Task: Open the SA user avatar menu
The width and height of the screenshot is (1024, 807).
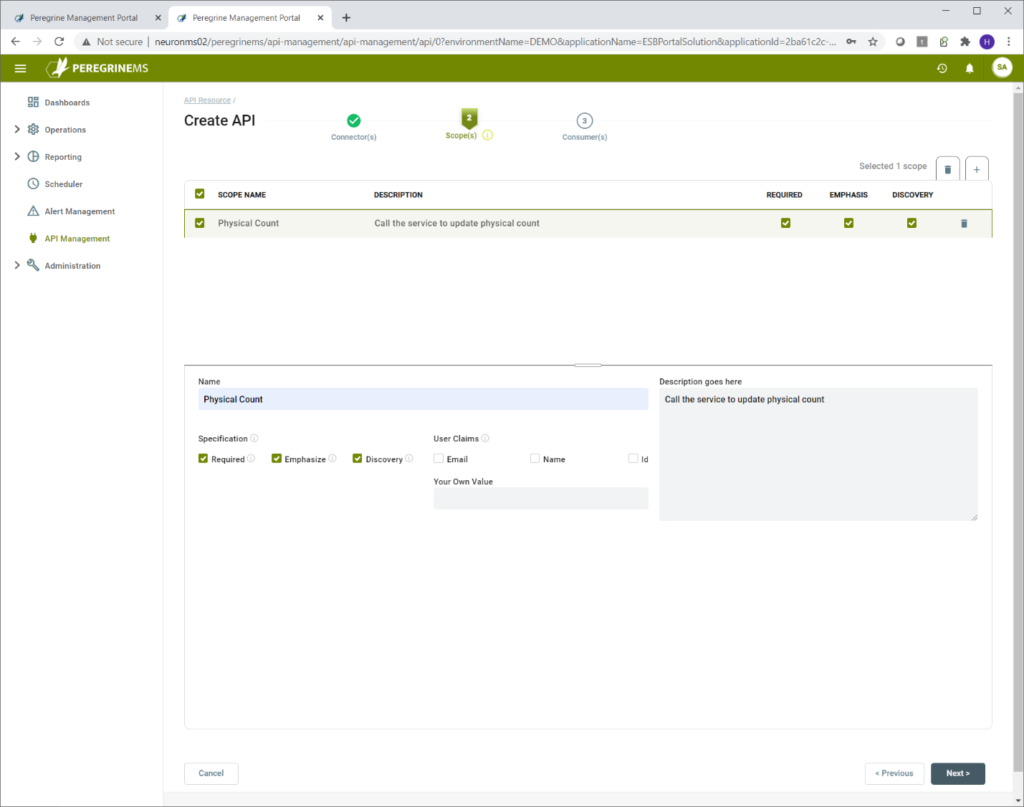Action: click(1002, 67)
